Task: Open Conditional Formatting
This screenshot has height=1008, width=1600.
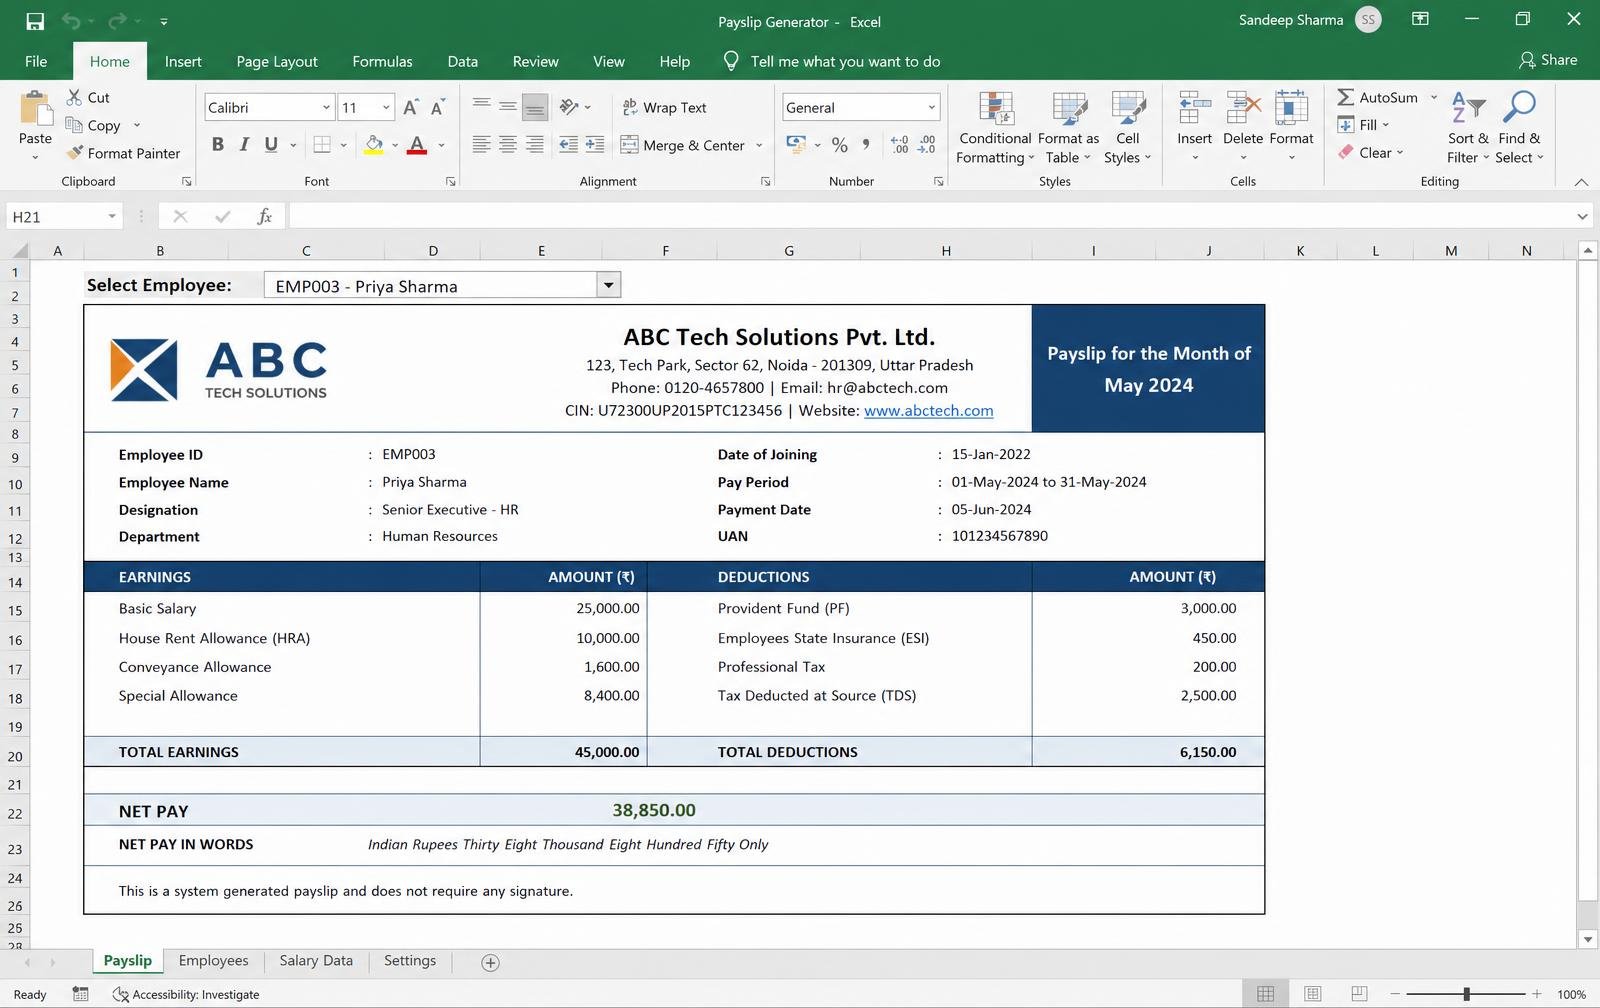Action: click(995, 128)
